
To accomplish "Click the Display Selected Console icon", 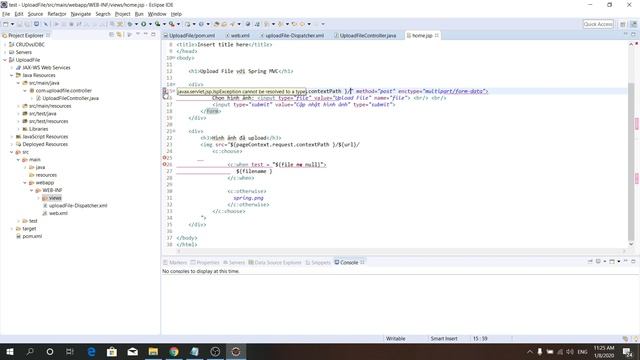I will coord(598,262).
